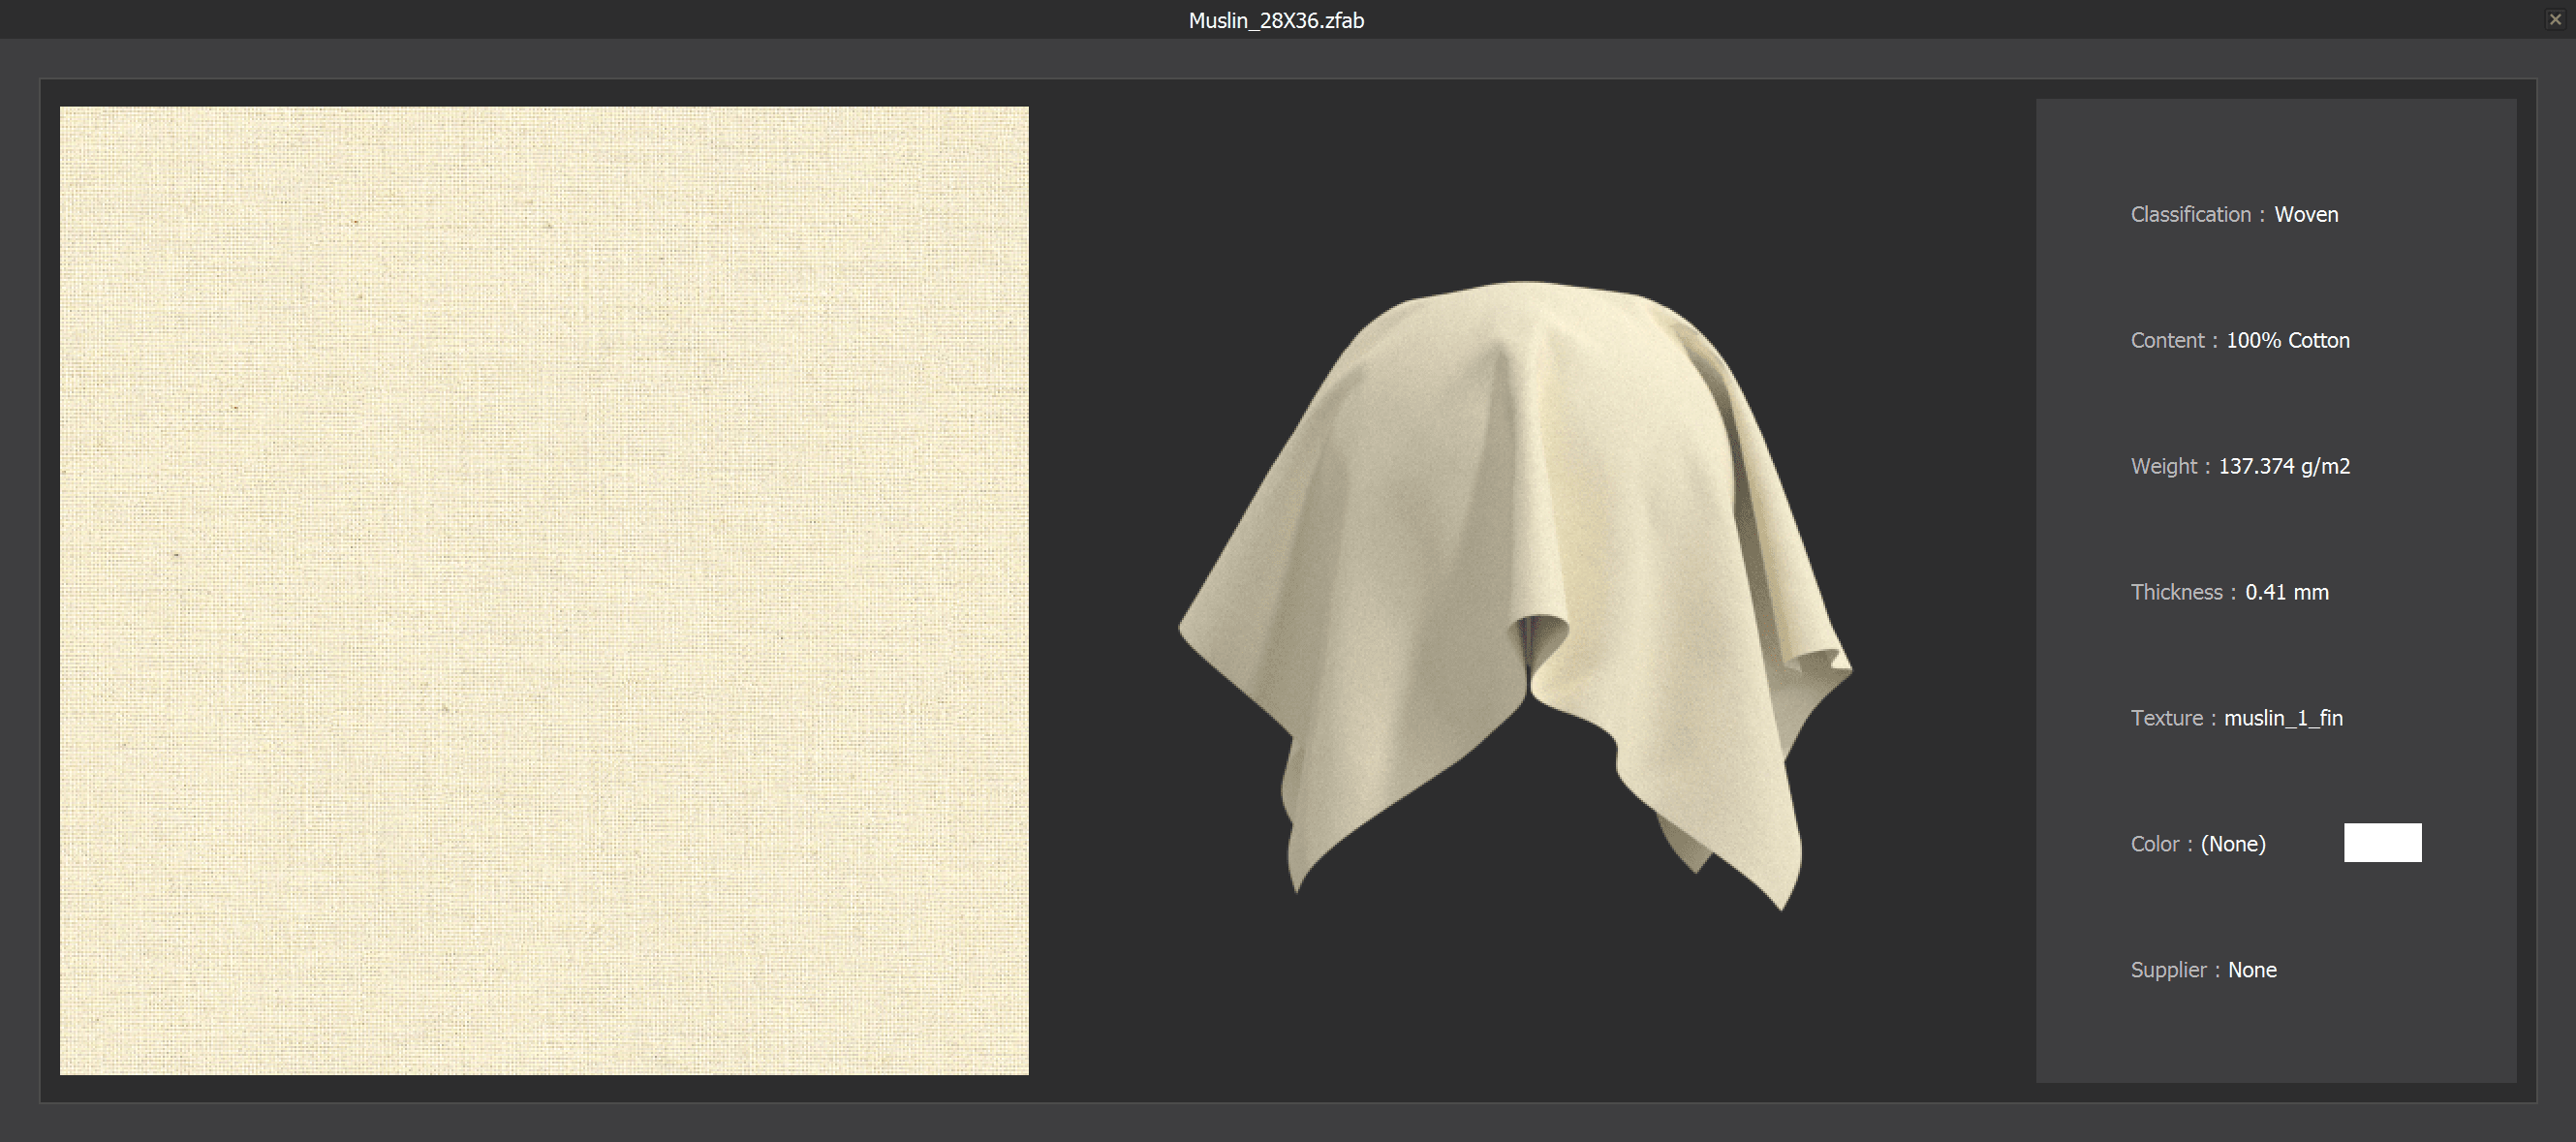Click the Supplier None value
Screen dimensions: 2576x1142
coord(2252,970)
